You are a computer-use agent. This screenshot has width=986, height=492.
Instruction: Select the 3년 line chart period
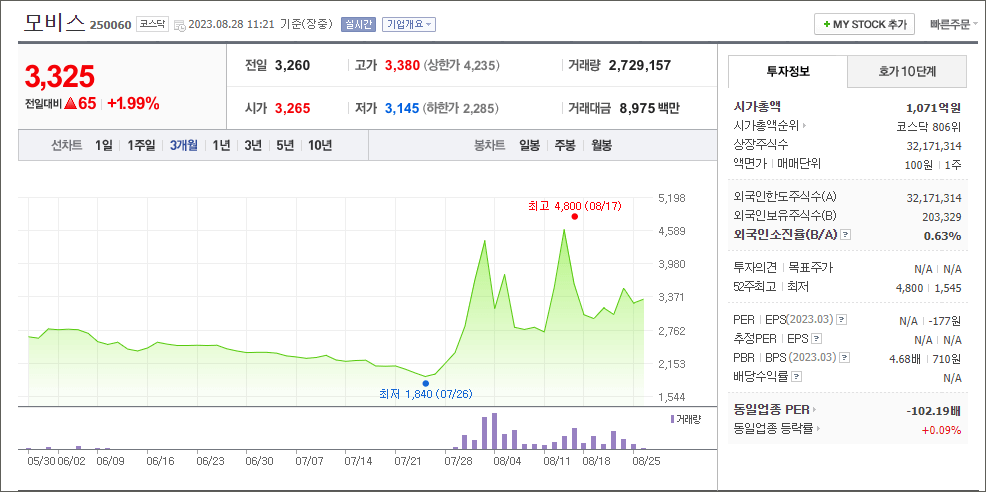(x=253, y=145)
